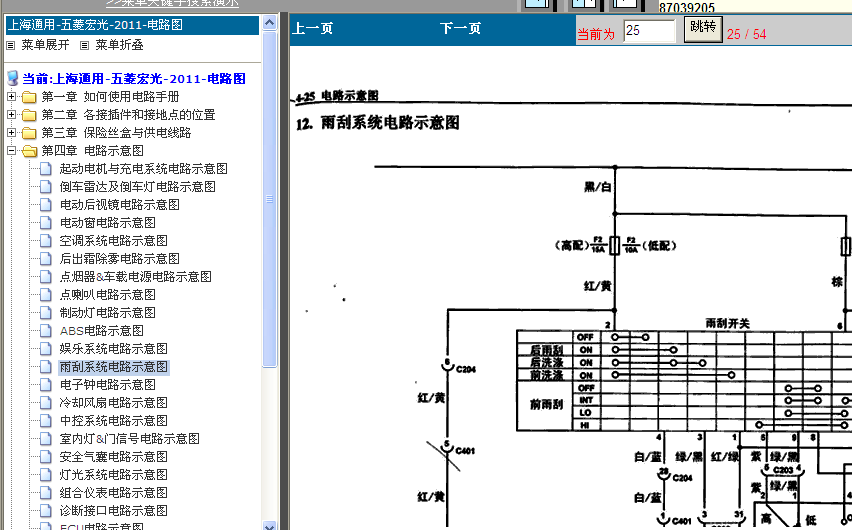The image size is (852, 530).
Task: Click the 跳转 jump button
Action: (x=703, y=28)
